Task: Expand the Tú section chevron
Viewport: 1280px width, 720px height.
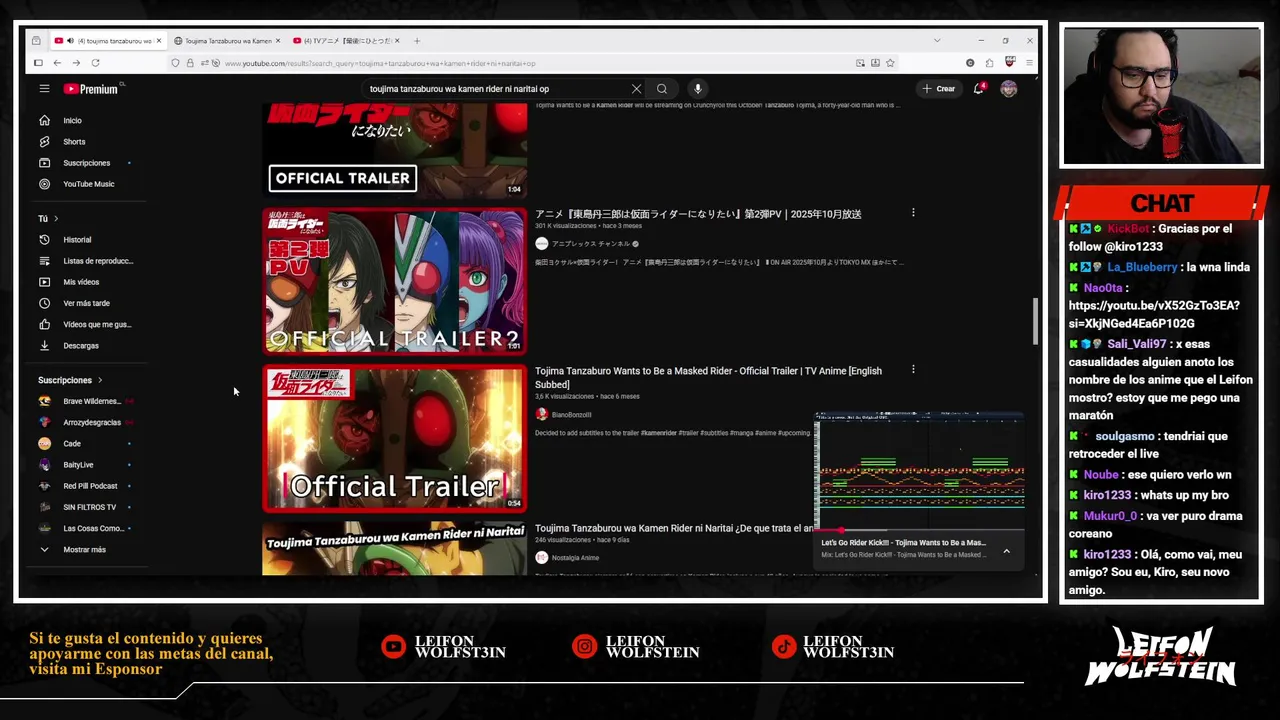Action: (56, 218)
